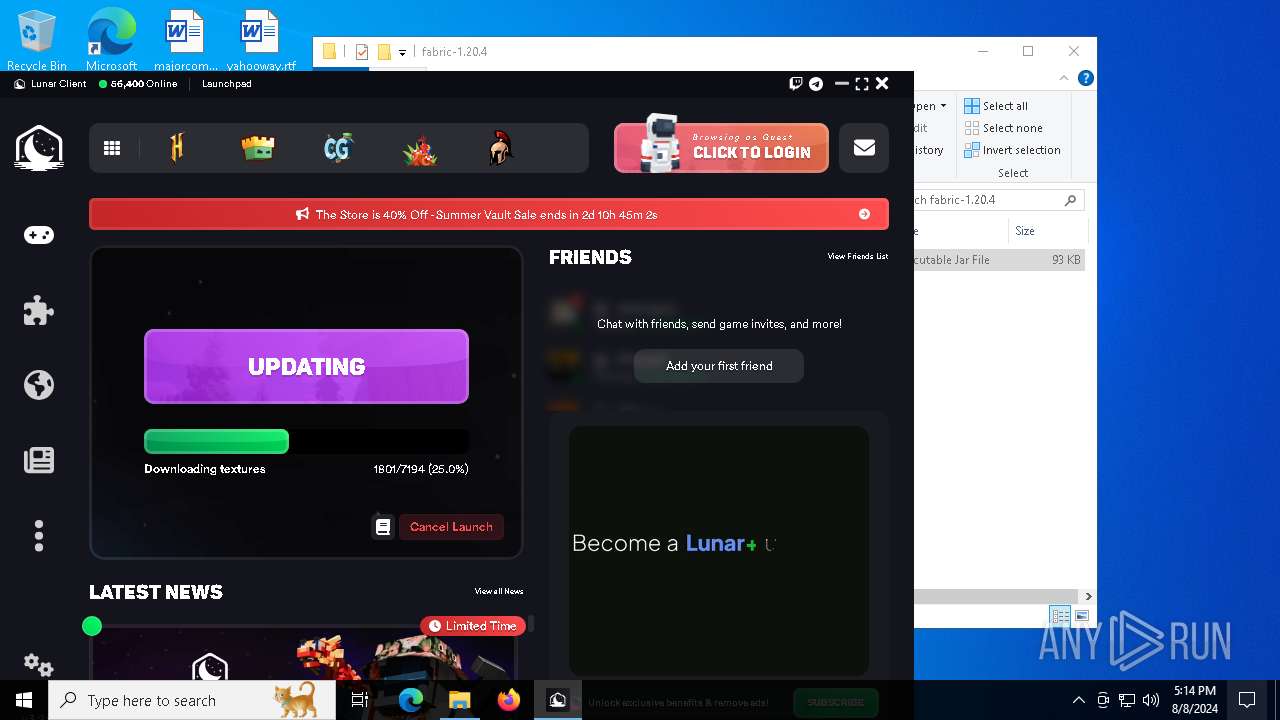Click Select all in File Explorer
The image size is (1280, 720).
tap(996, 106)
